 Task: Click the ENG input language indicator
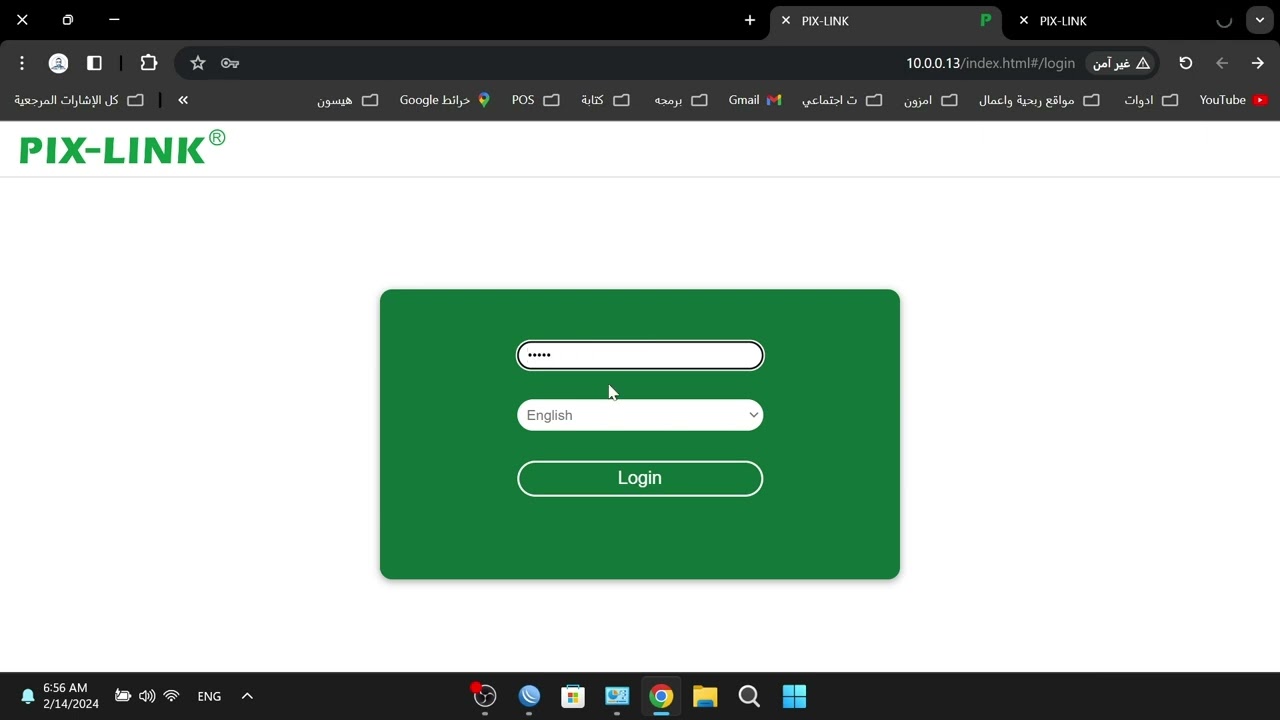209,696
